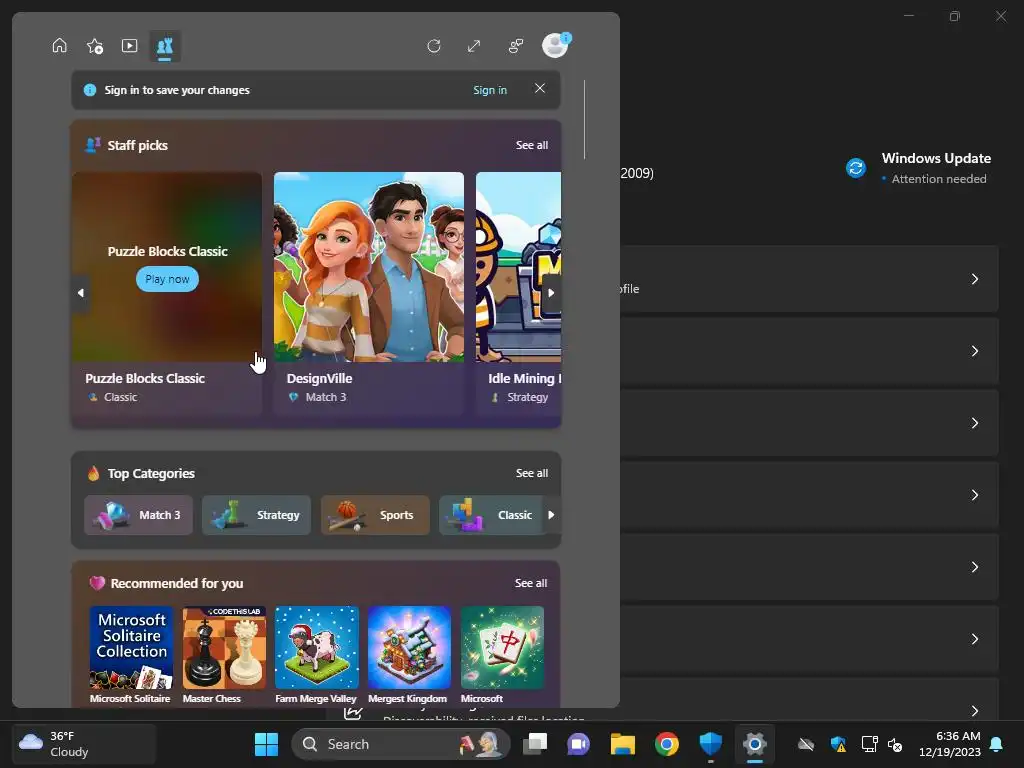Open the widget settings sharing icon

coord(516,46)
